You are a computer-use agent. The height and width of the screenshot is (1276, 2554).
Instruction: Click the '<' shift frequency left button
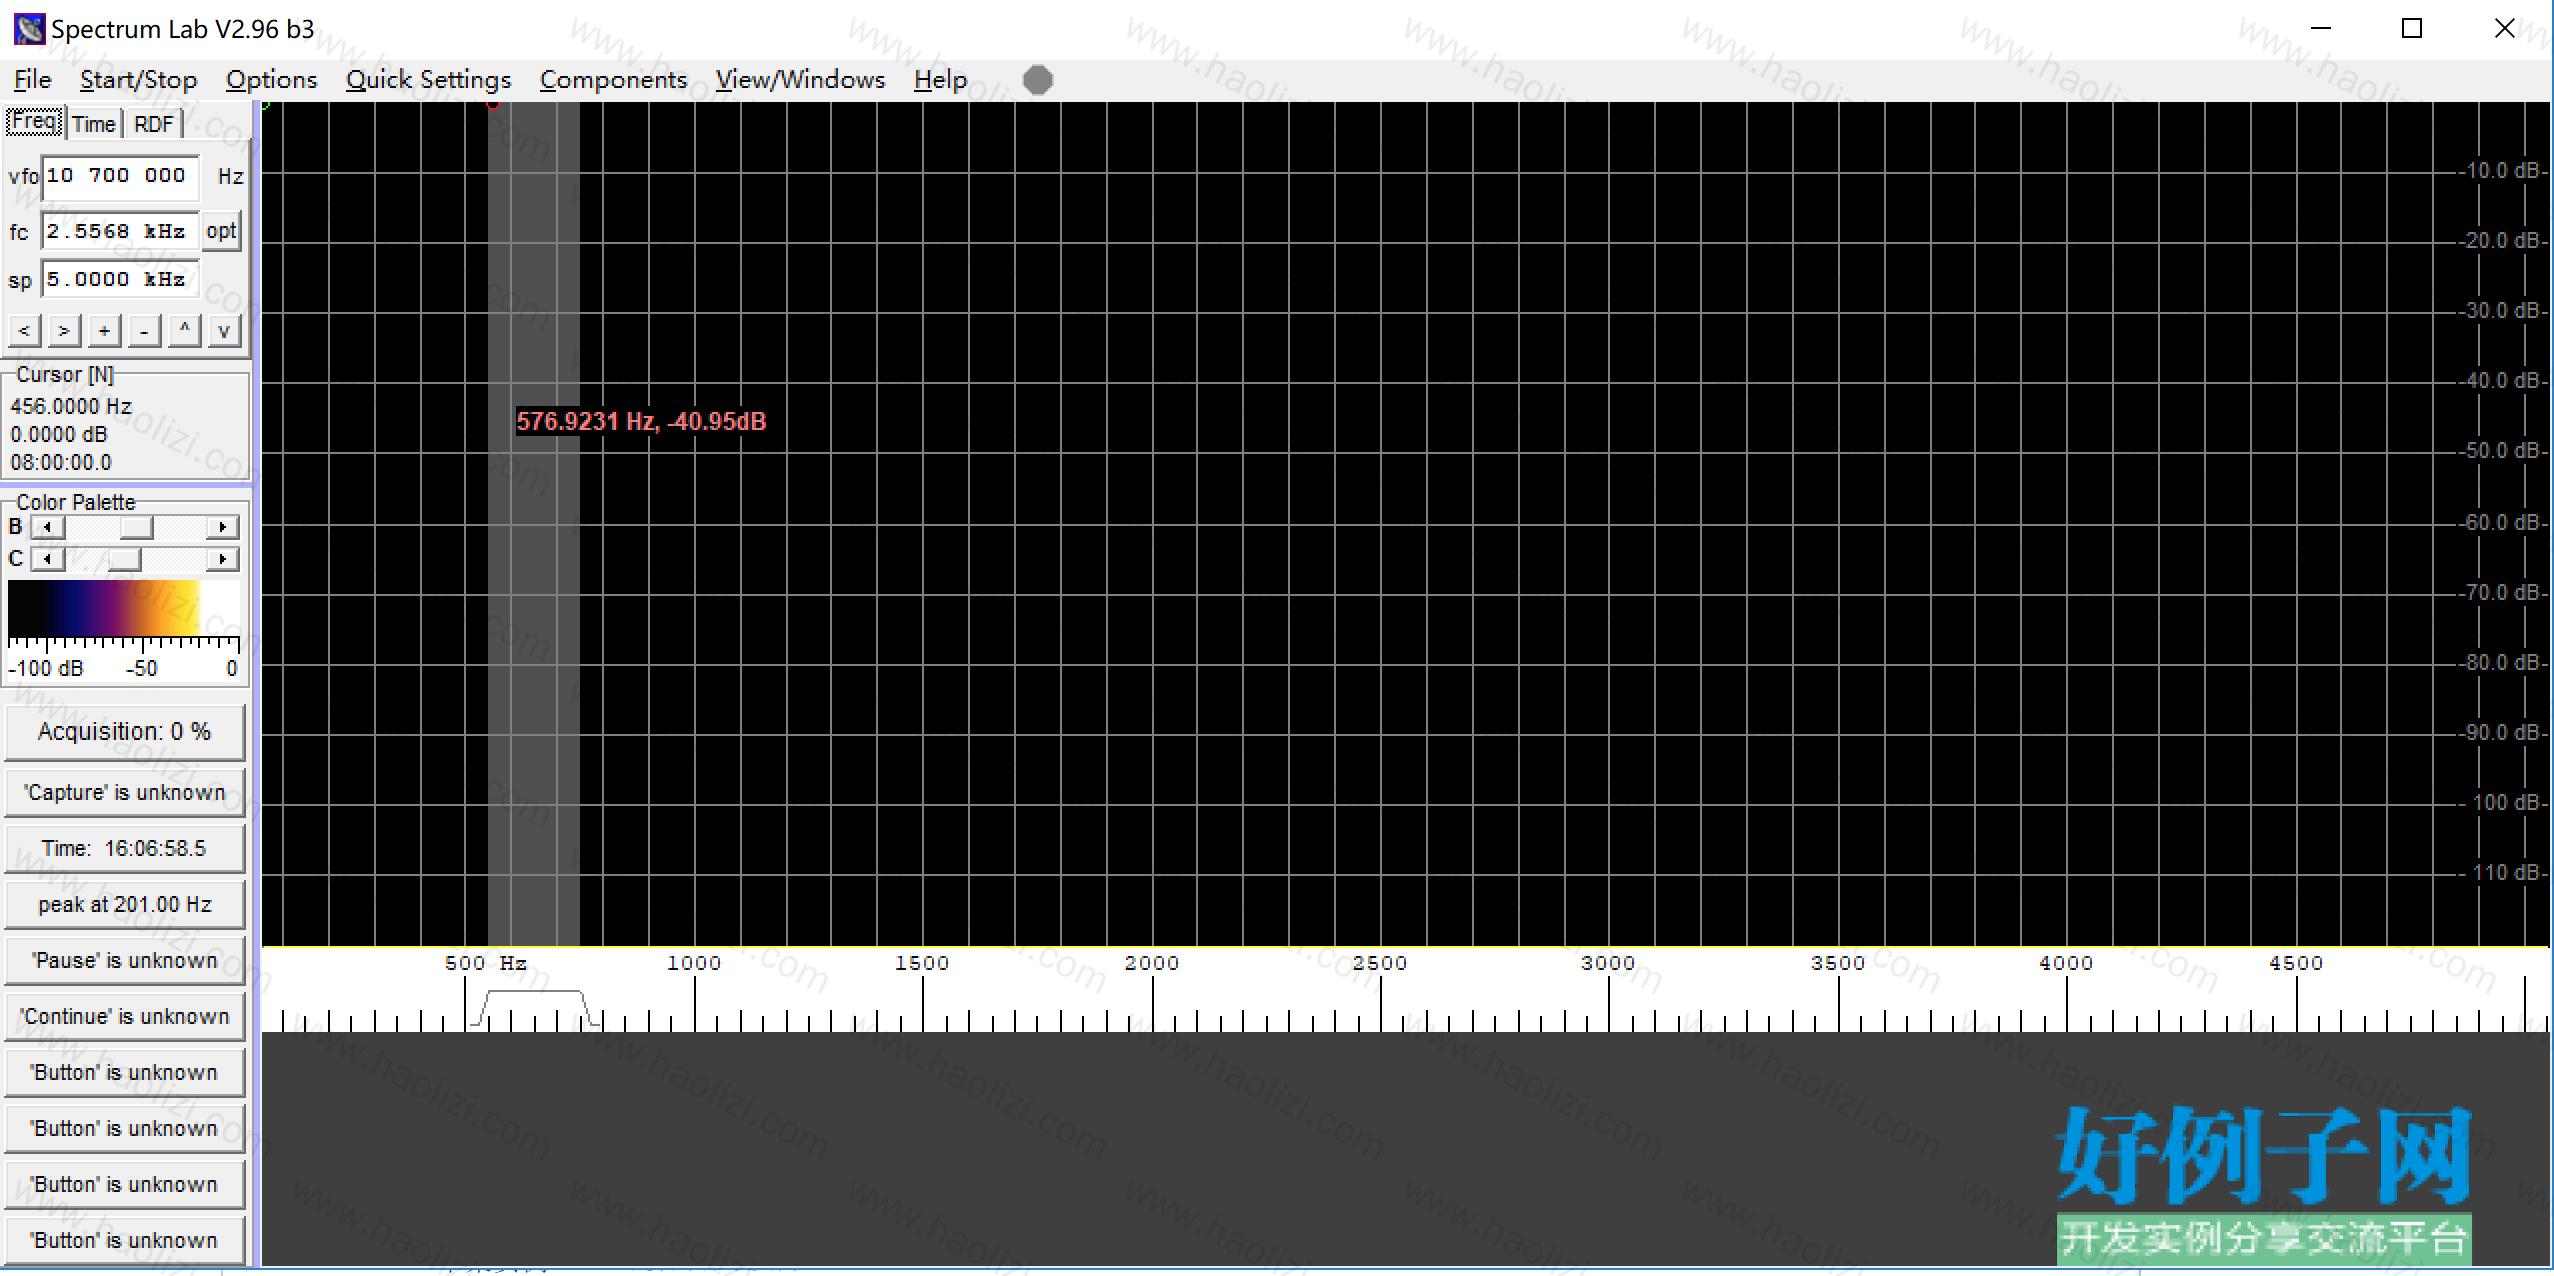click(x=24, y=330)
